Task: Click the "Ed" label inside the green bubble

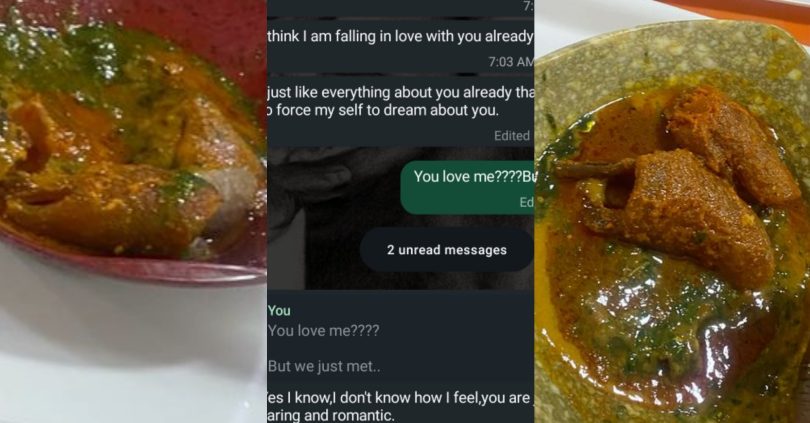Action: coord(526,202)
